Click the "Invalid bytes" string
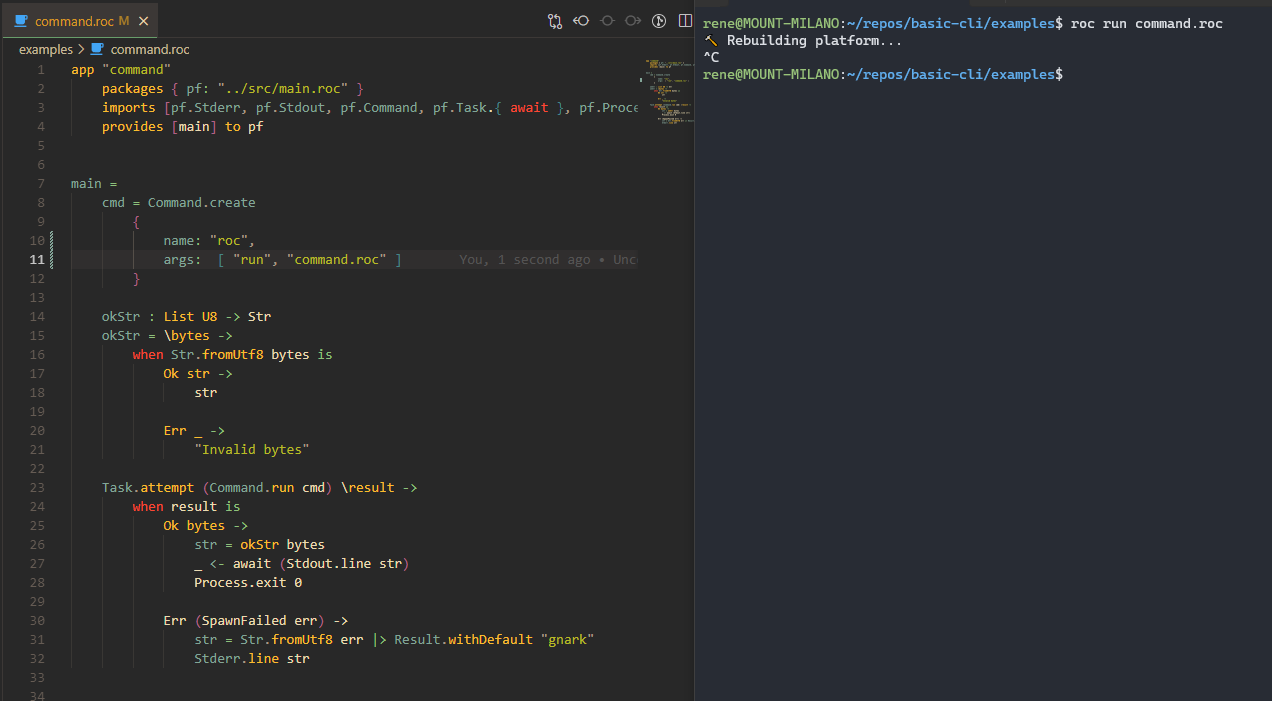This screenshot has height=701, width=1272. [x=252, y=449]
